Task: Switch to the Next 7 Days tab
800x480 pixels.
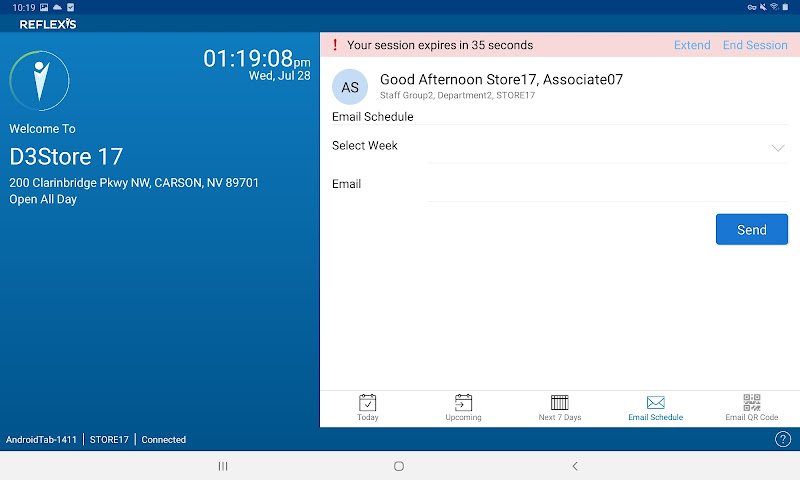Action: pyautogui.click(x=560, y=408)
